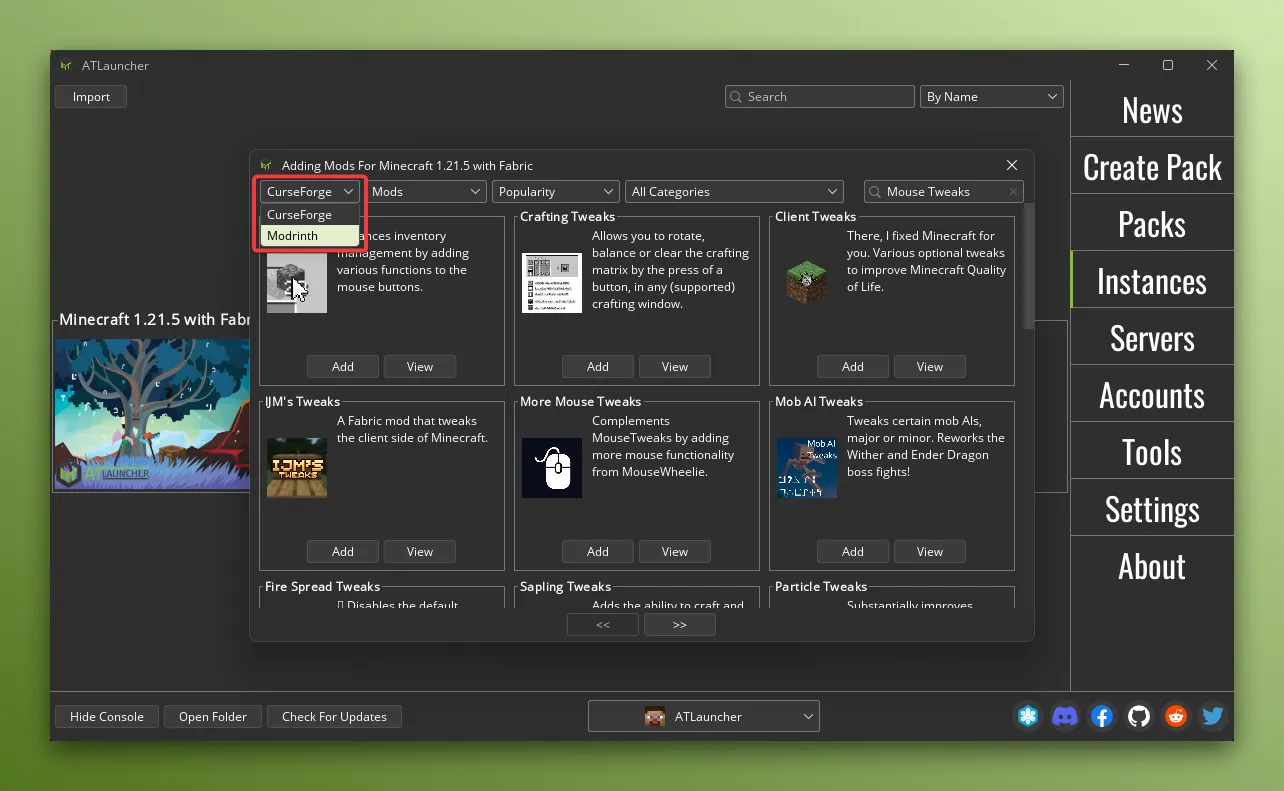Expand the All Categories dropdown
Viewport: 1284px width, 791px height.
(x=734, y=192)
